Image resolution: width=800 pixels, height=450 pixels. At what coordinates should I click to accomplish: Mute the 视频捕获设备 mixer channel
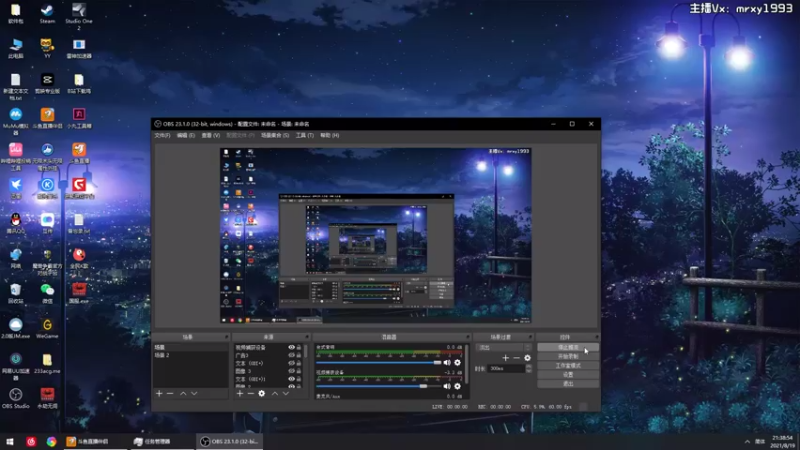447,386
